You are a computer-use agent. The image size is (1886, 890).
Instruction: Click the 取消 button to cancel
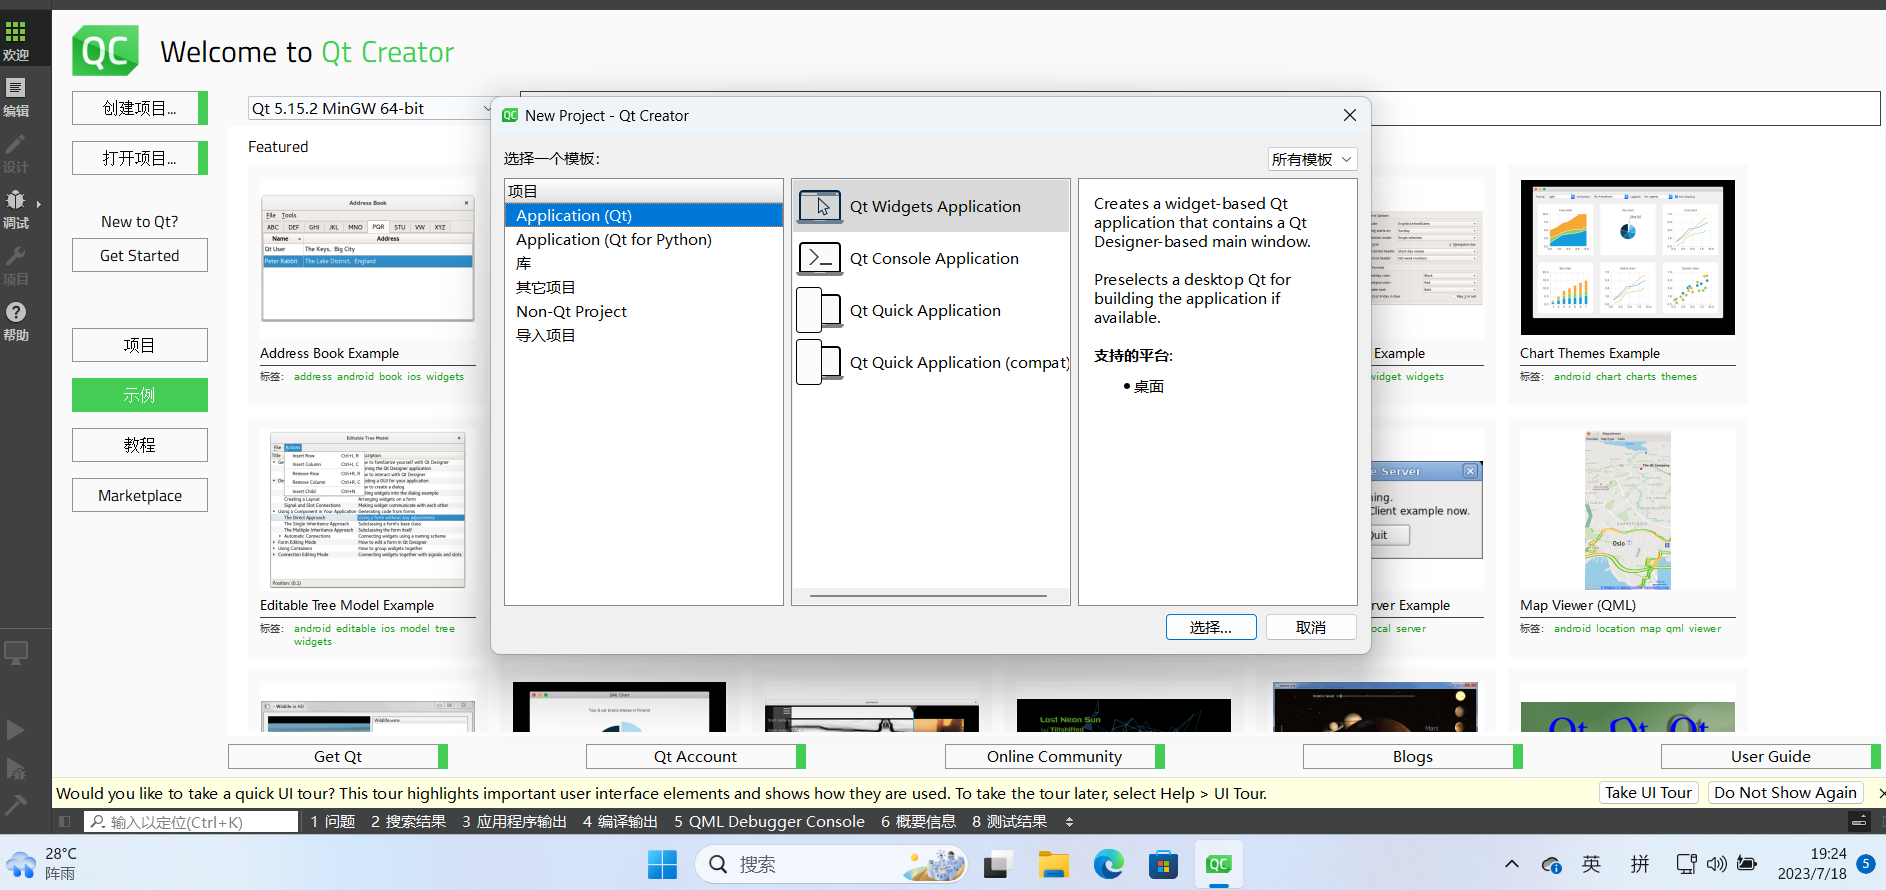1311,627
